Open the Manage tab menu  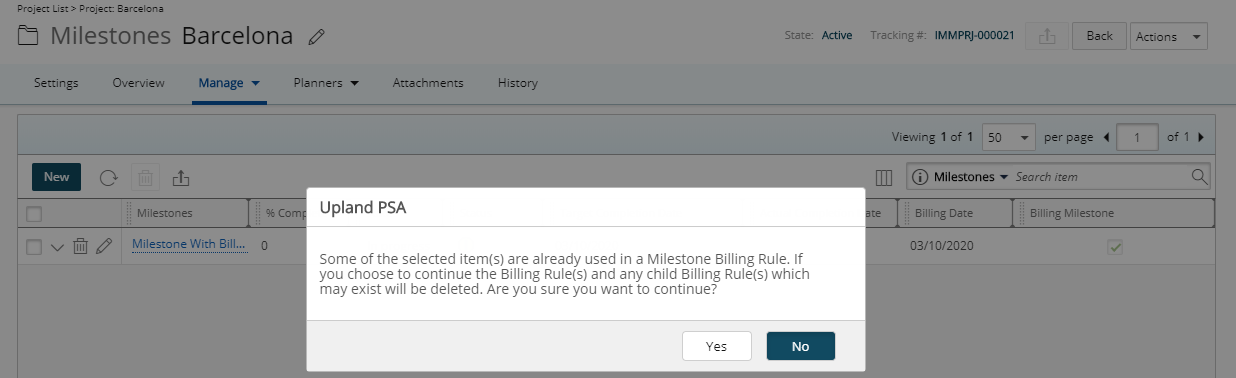click(x=229, y=83)
